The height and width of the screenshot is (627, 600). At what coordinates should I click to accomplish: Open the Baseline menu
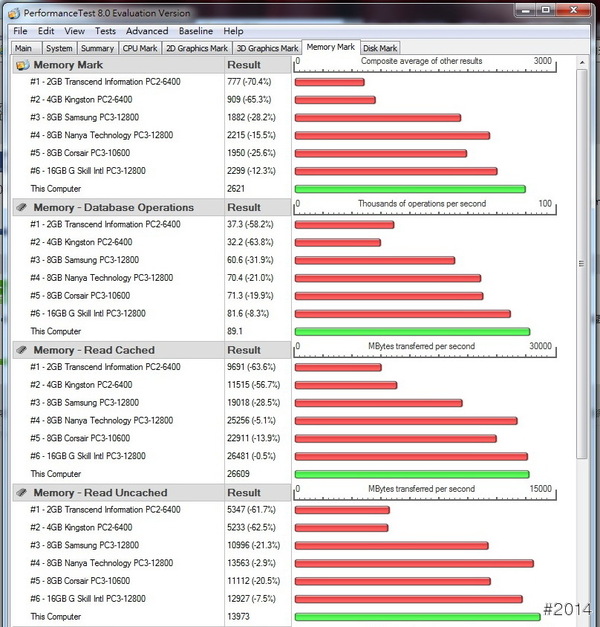pos(196,31)
